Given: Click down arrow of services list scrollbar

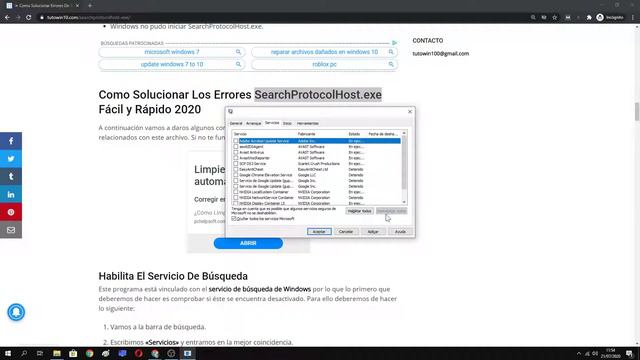Looking at the screenshot, I should (404, 202).
